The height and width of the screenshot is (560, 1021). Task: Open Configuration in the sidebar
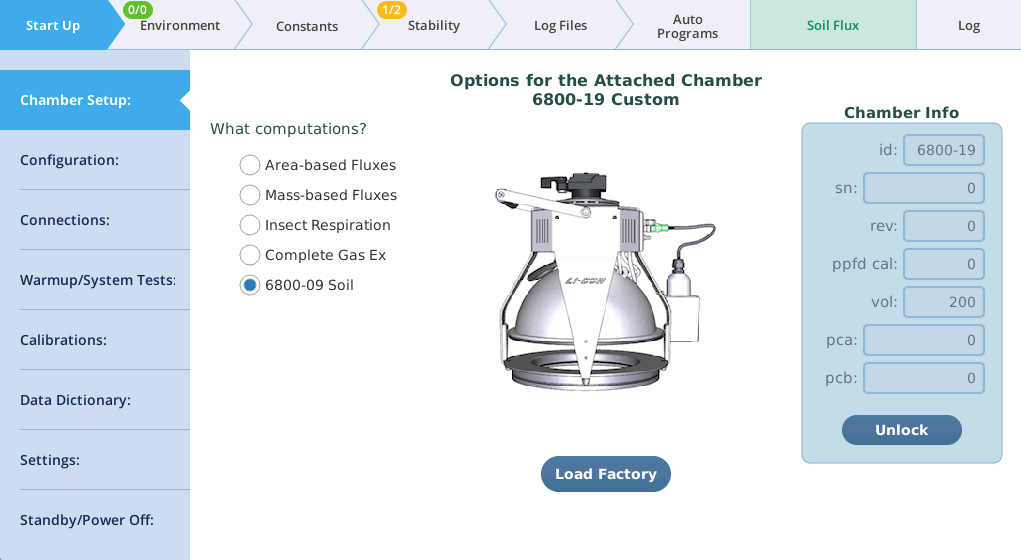(x=95, y=160)
